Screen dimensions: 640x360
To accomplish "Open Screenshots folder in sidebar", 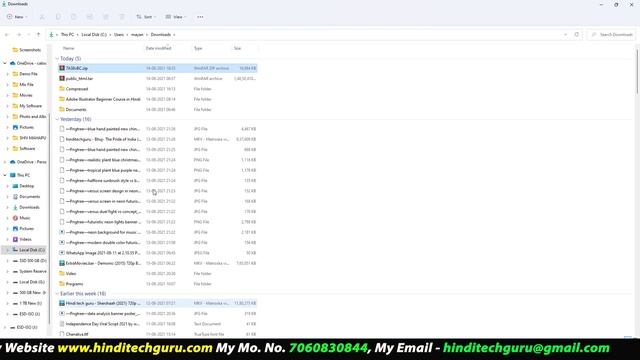I will pyautogui.click(x=27, y=50).
